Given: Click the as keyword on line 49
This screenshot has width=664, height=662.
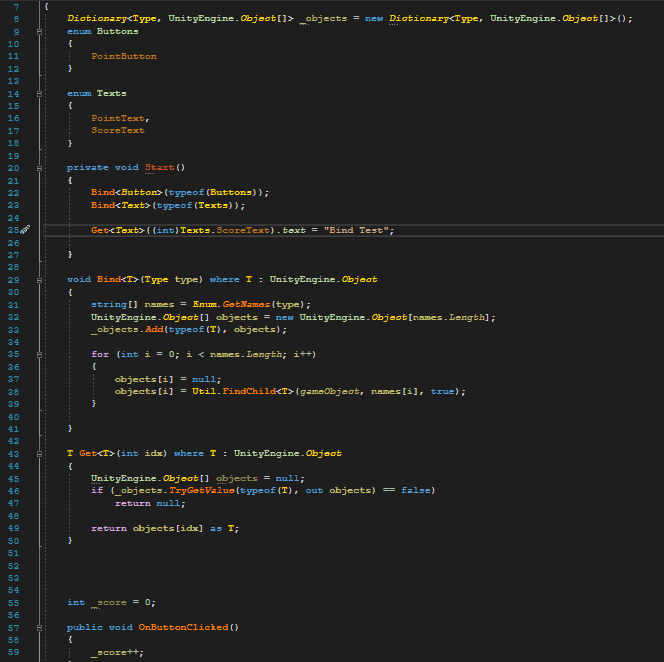Looking at the screenshot, I should point(216,529).
